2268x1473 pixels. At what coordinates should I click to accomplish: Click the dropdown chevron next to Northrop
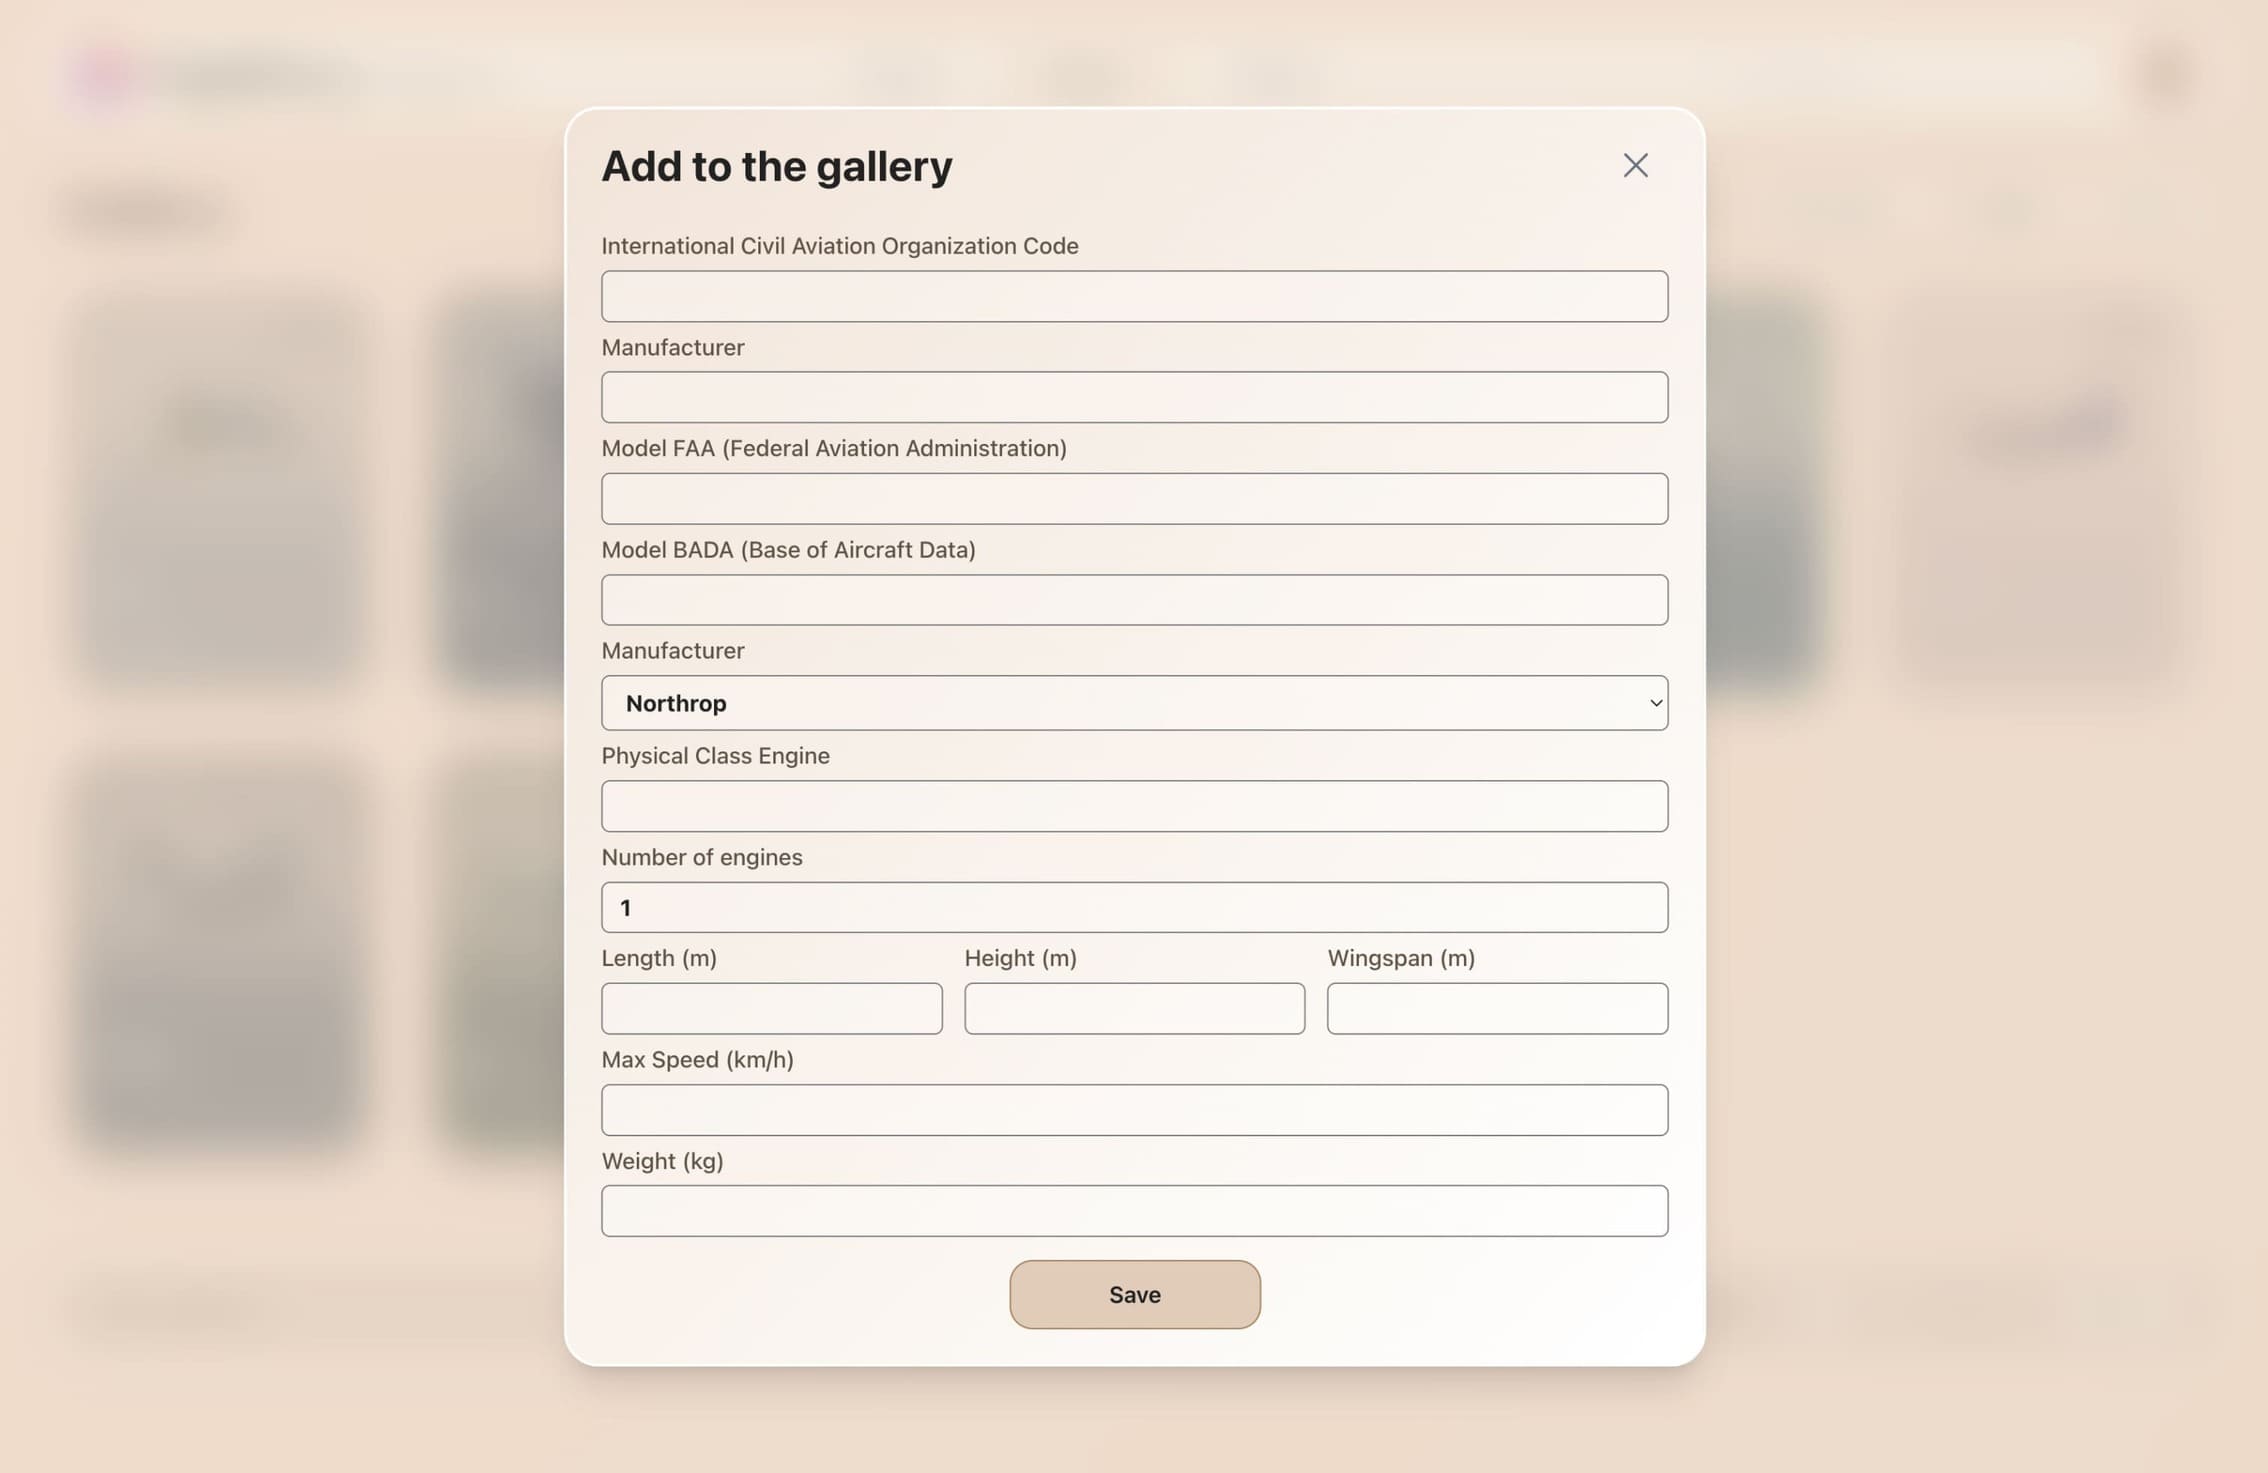coord(1654,703)
